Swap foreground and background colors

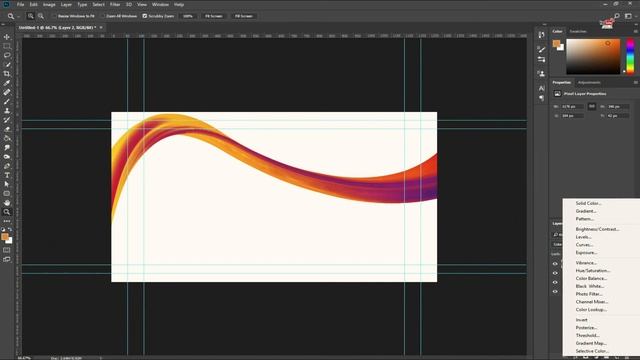[10, 229]
